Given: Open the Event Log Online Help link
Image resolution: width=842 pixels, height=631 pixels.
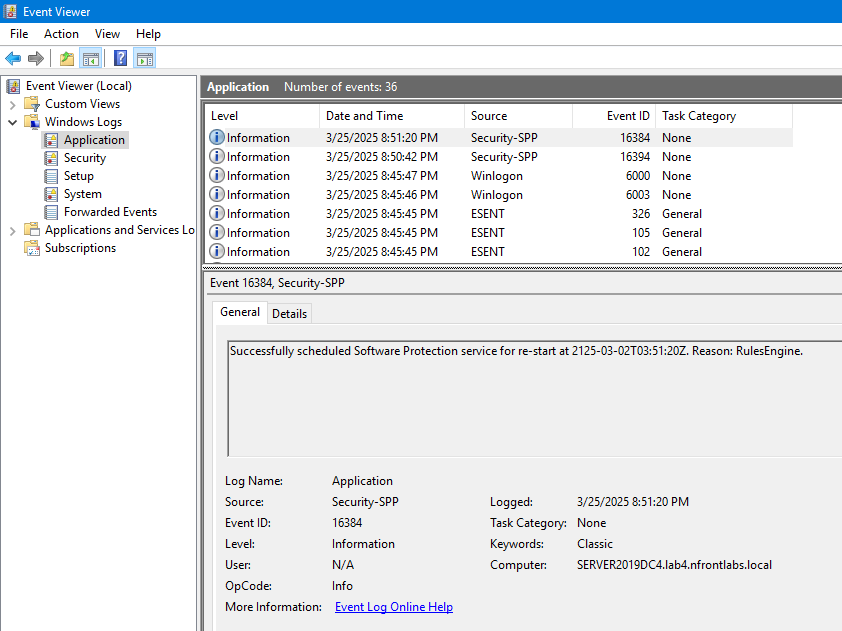Looking at the screenshot, I should point(393,607).
